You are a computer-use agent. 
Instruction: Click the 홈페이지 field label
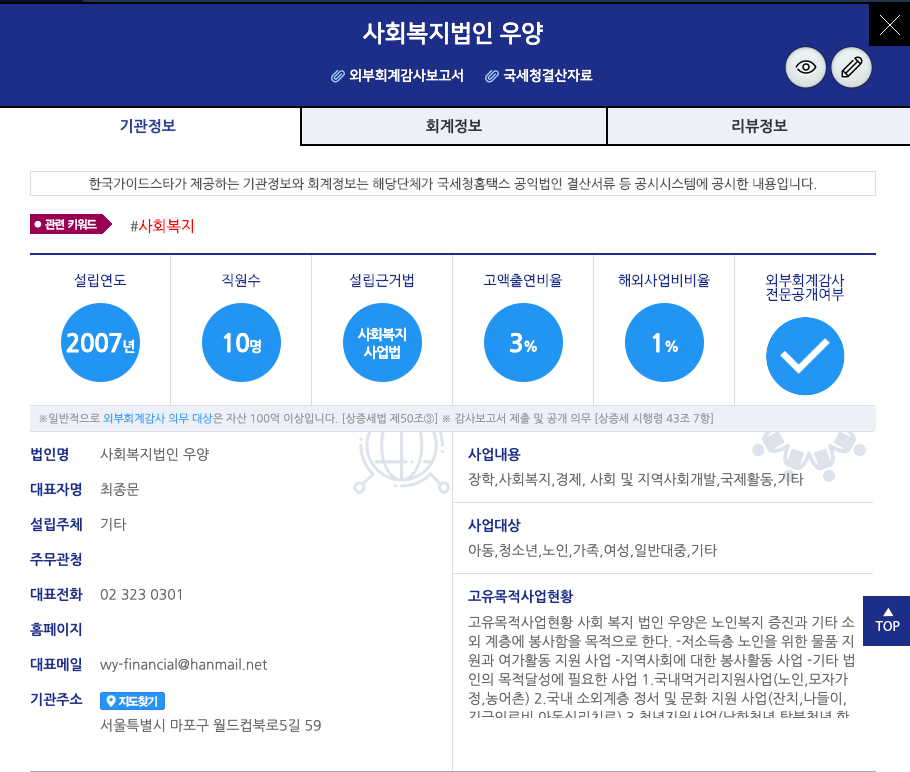pos(56,630)
